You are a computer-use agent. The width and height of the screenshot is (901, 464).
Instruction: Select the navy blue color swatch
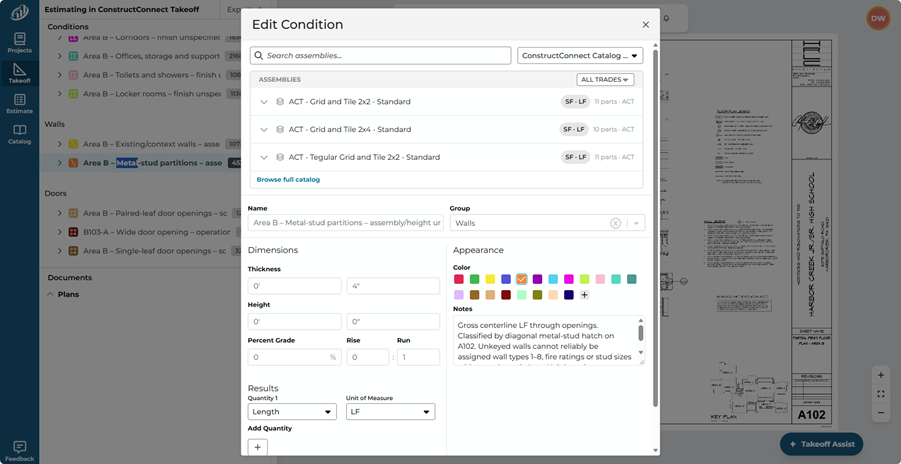click(569, 295)
